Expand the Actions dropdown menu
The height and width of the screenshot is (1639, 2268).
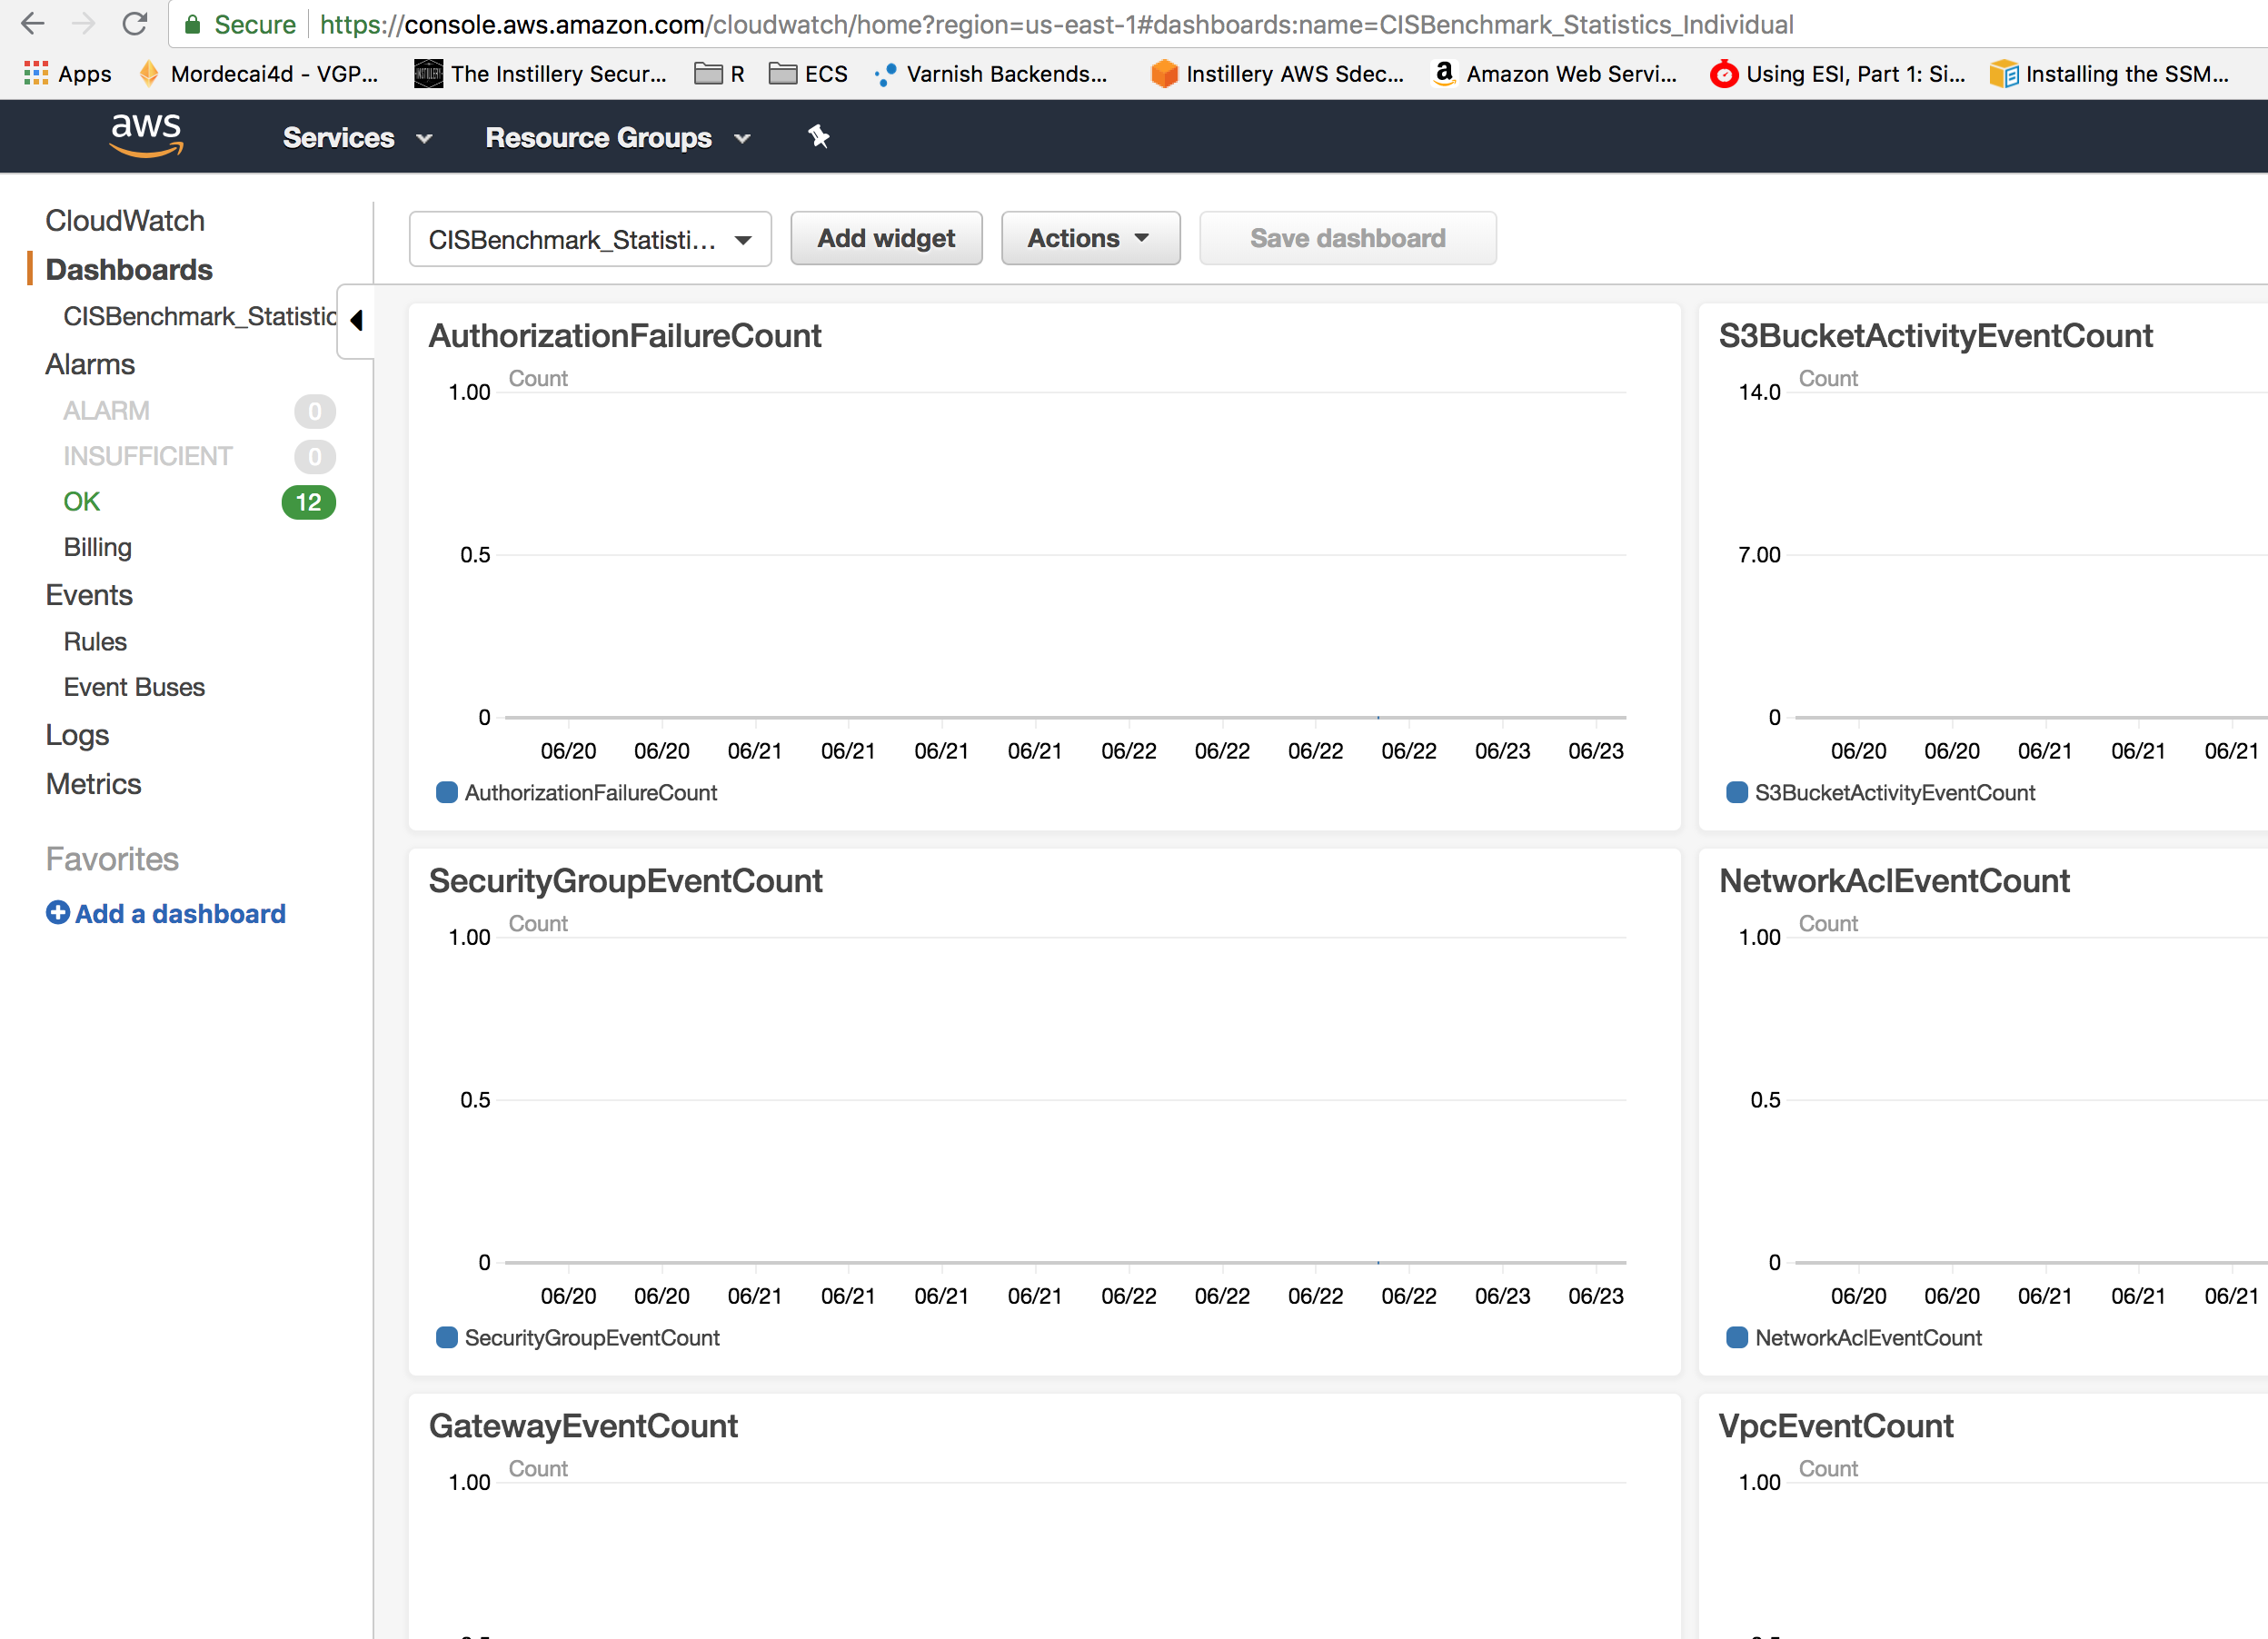coord(1087,238)
